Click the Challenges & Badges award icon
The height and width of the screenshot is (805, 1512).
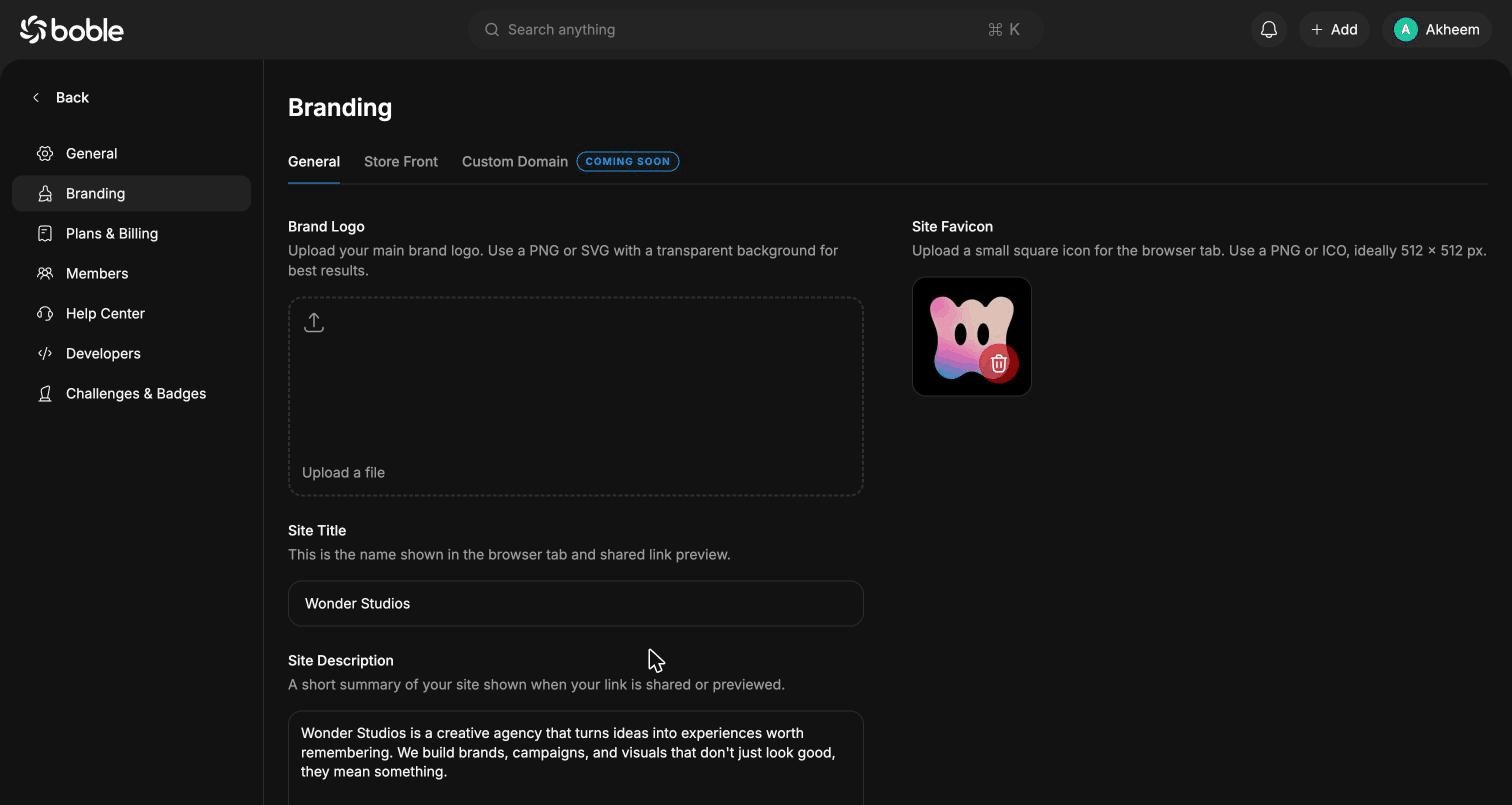[x=45, y=393]
